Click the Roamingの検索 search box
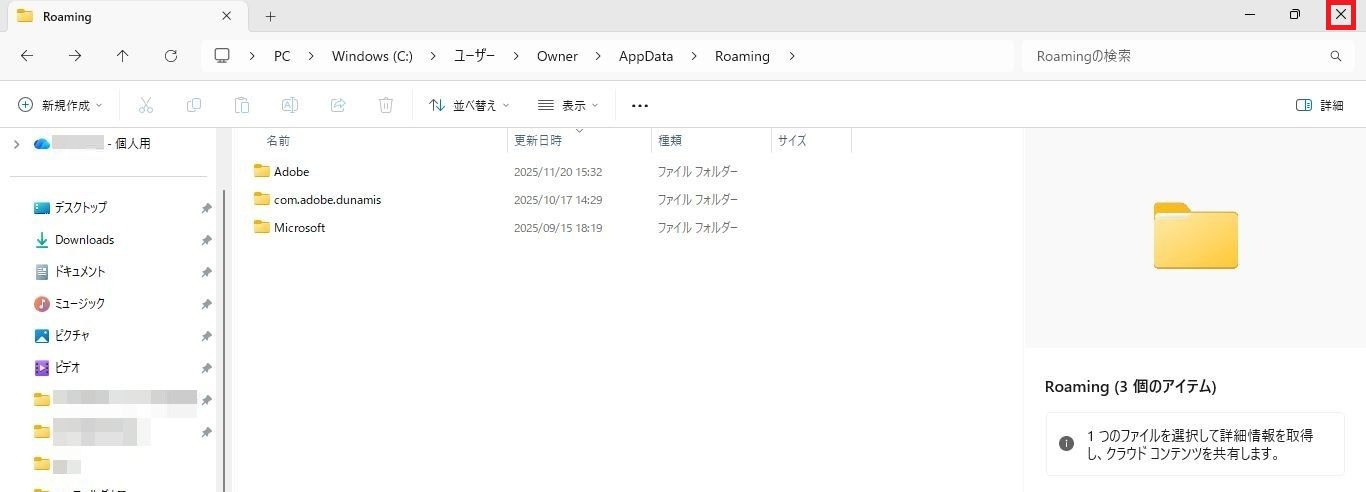The image size is (1366, 492). (x=1175, y=56)
